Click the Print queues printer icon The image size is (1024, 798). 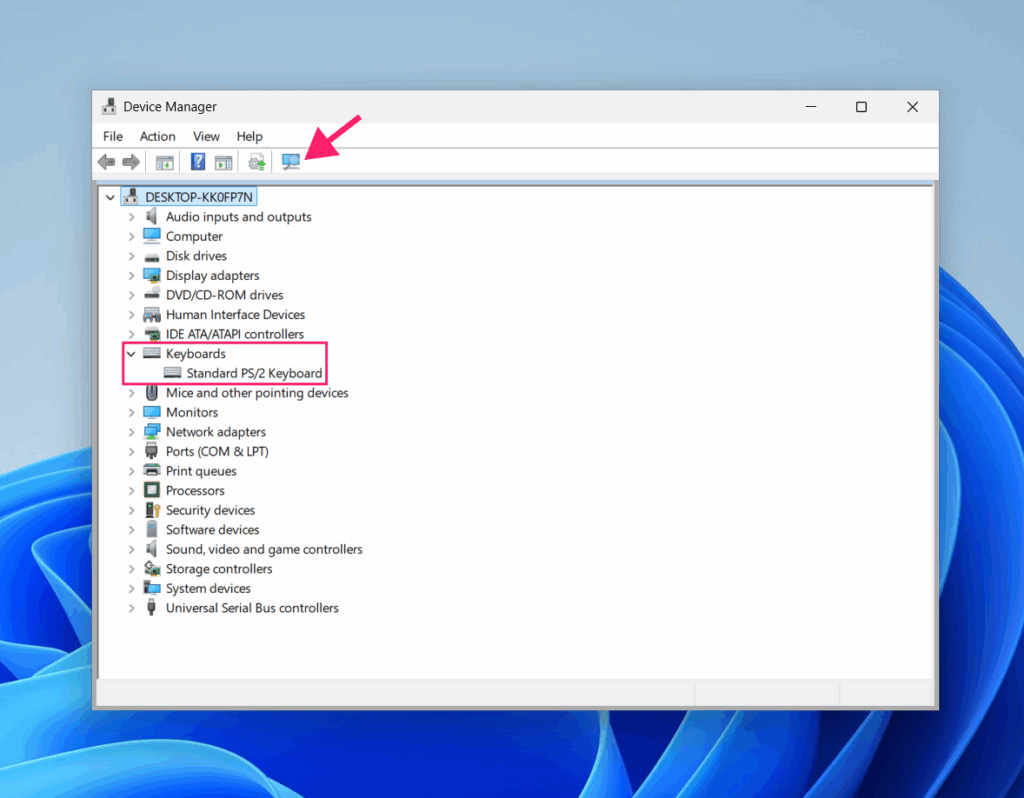[152, 470]
